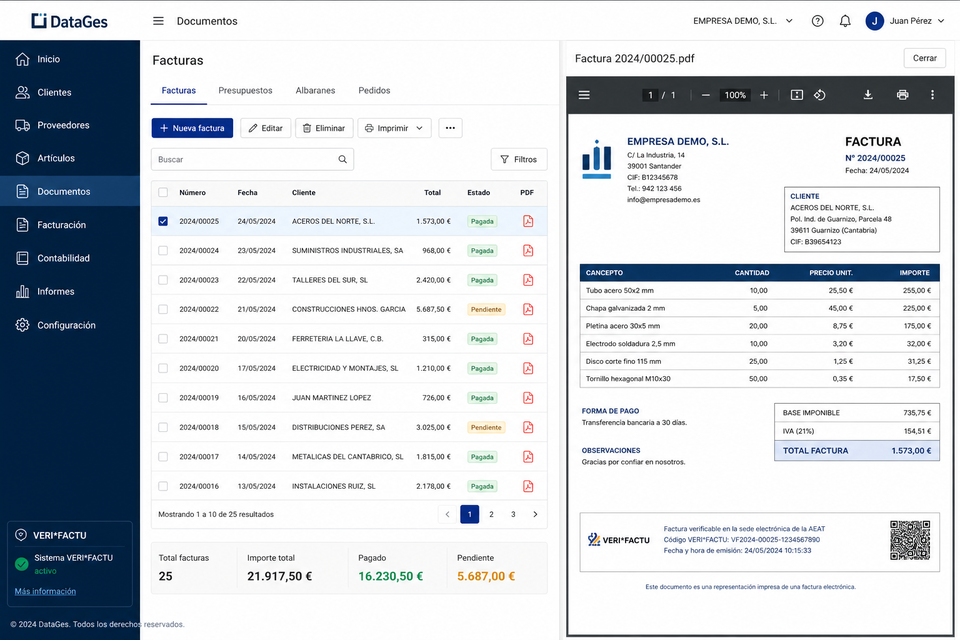Open PDF for invoice 2024/00020
The height and width of the screenshot is (640, 960).
(528, 368)
